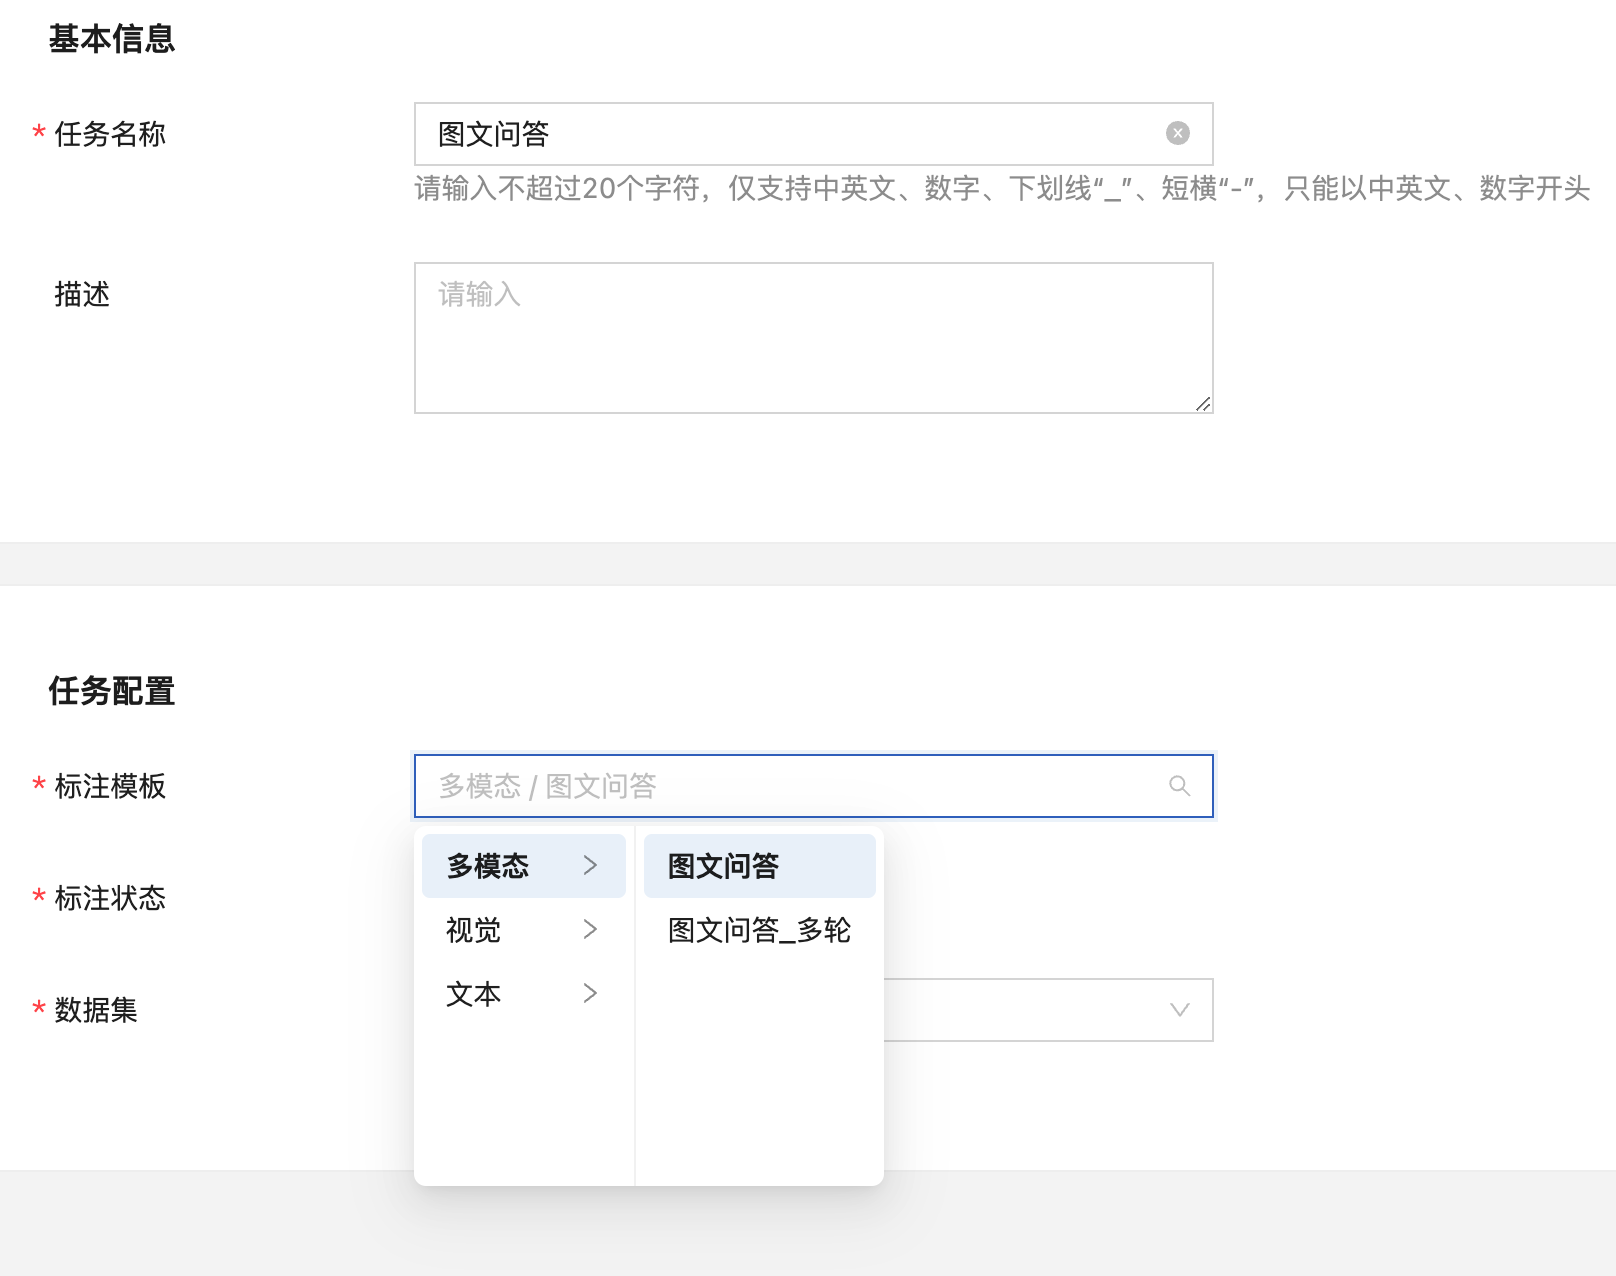Click the 任务名称 label
The height and width of the screenshot is (1276, 1616).
click(x=110, y=134)
